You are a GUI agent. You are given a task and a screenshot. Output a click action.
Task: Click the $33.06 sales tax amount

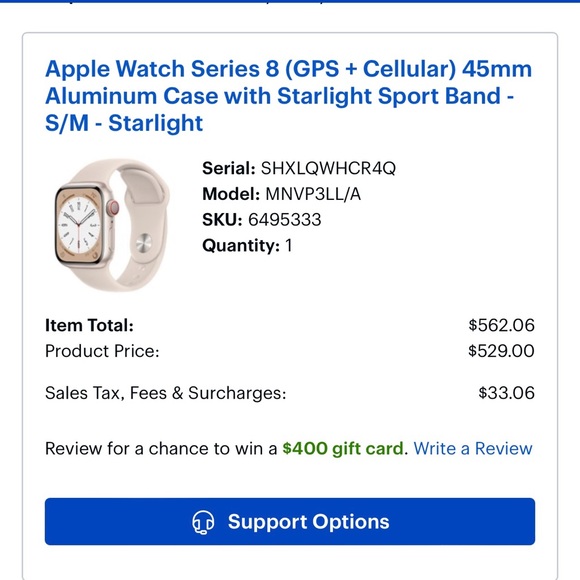coord(506,392)
